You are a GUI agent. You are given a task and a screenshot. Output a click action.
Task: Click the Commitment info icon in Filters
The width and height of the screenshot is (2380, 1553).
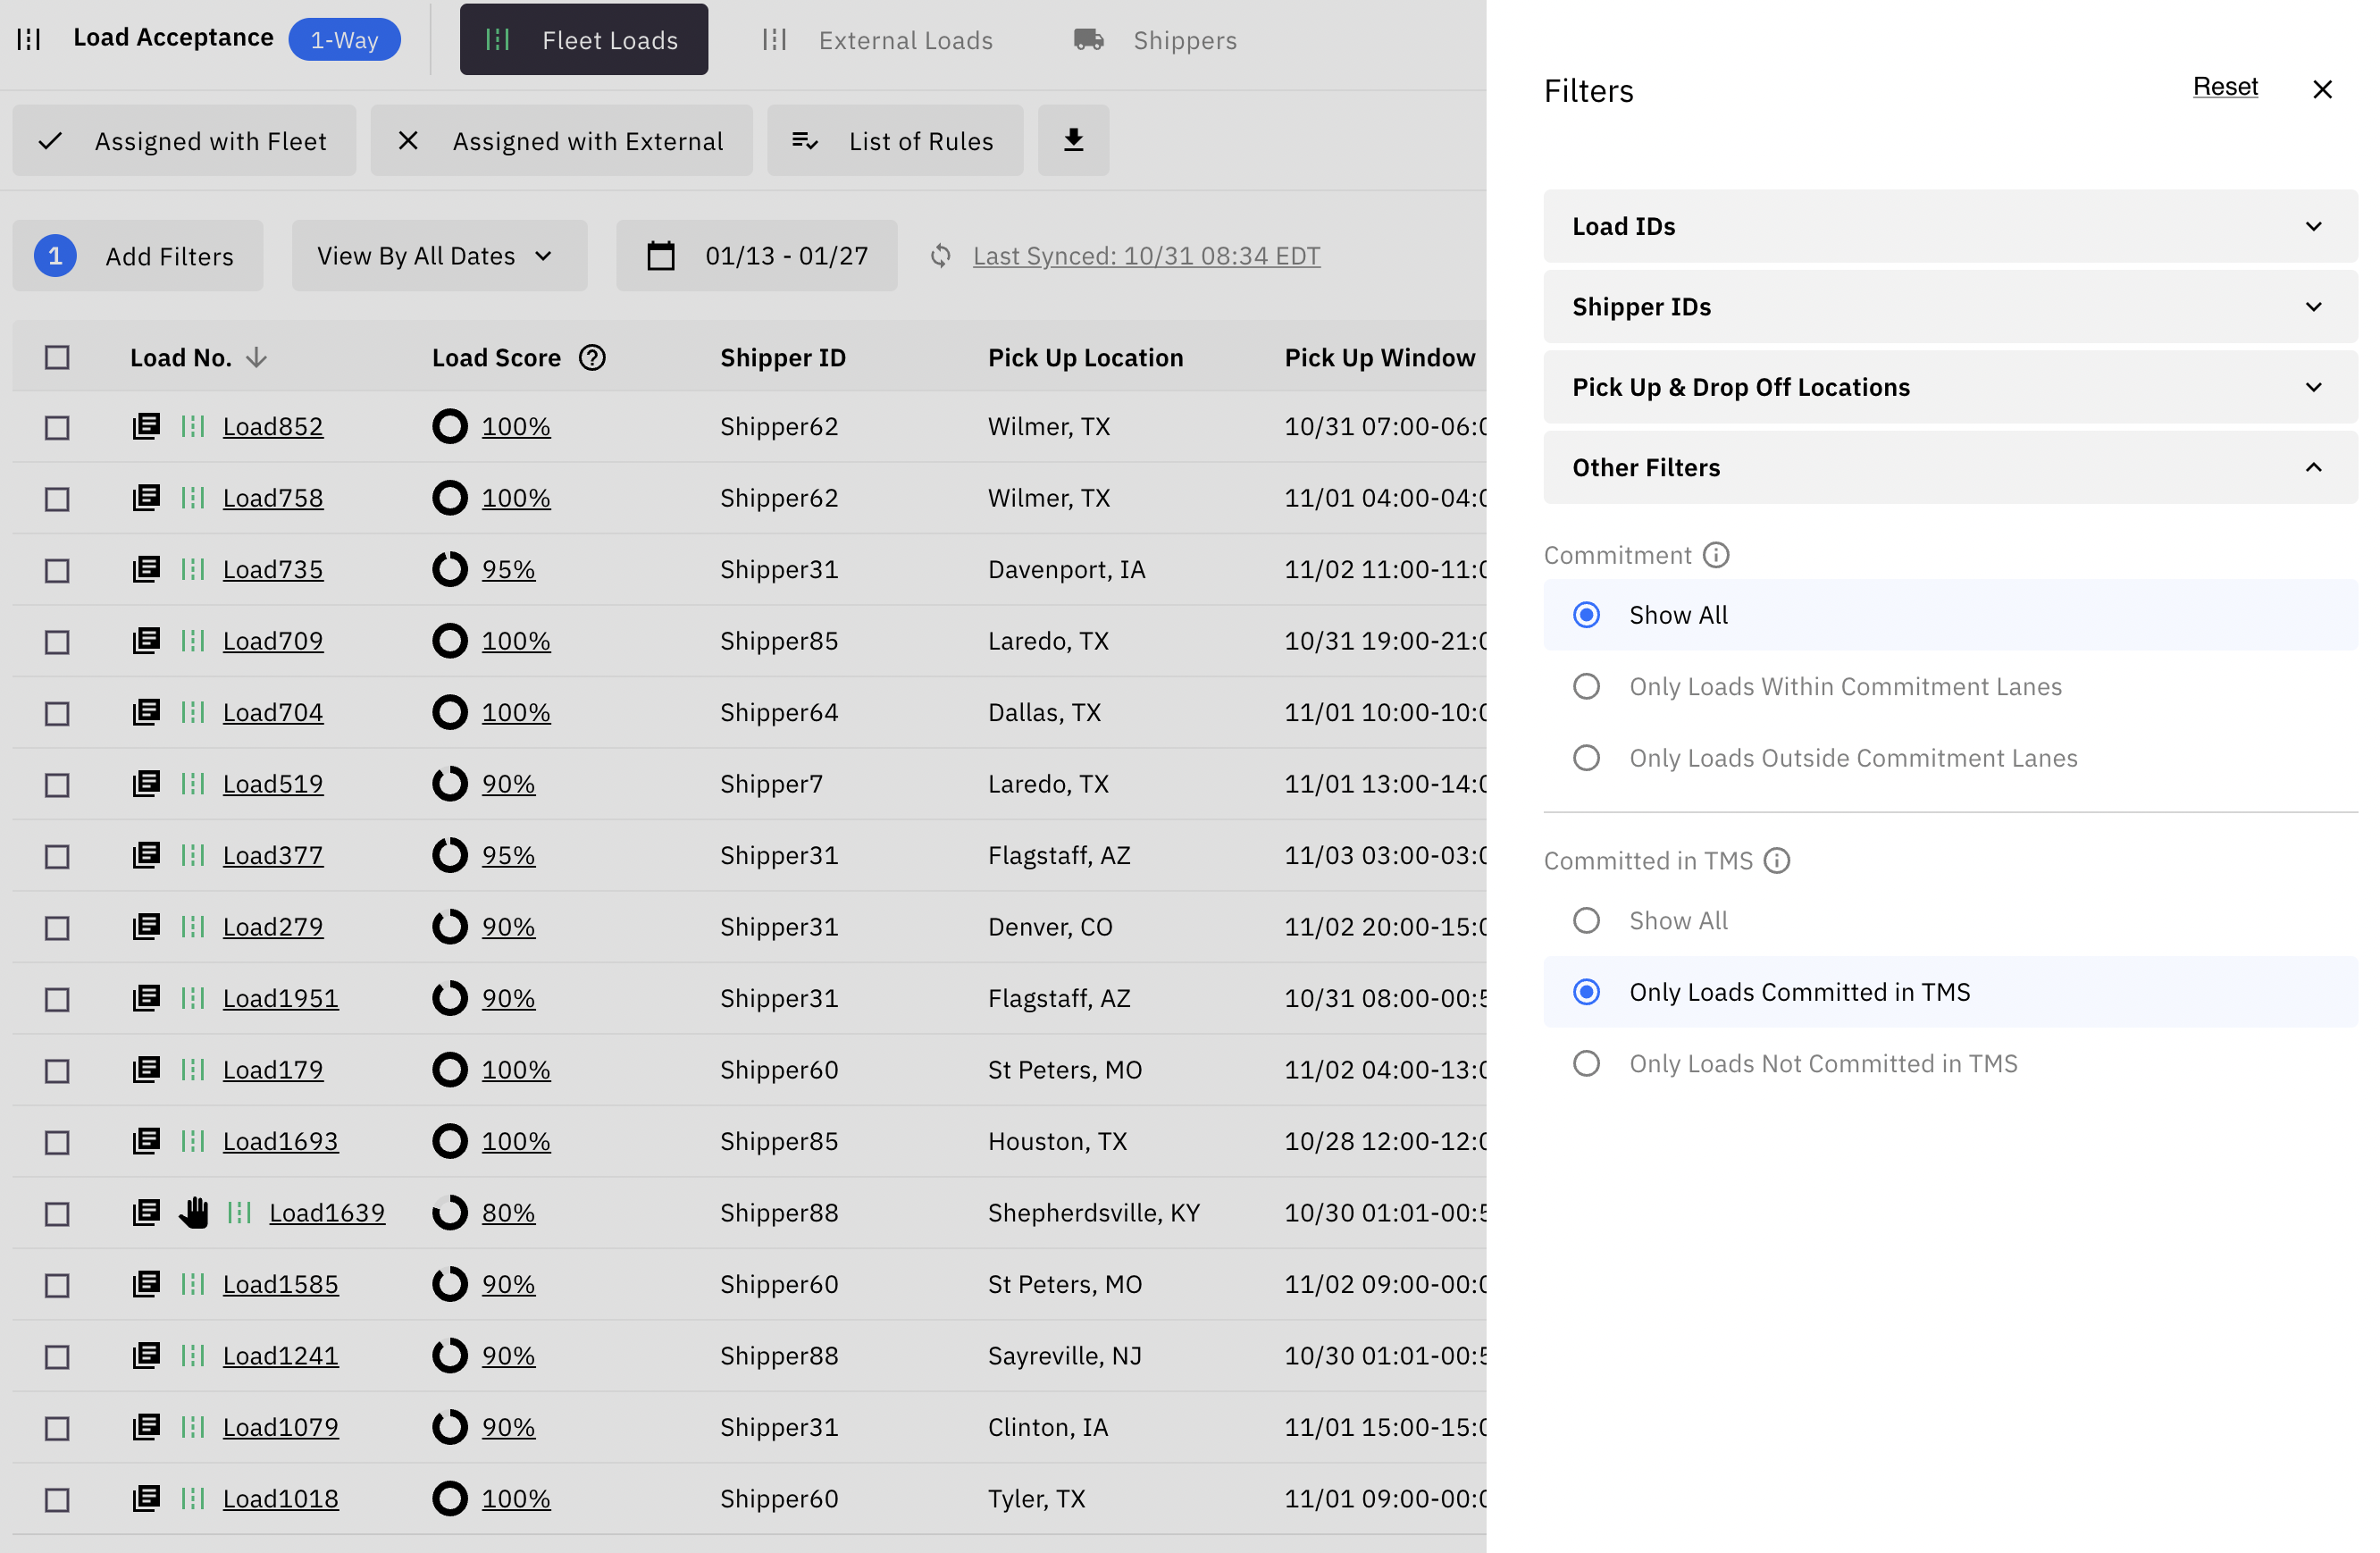(1717, 555)
